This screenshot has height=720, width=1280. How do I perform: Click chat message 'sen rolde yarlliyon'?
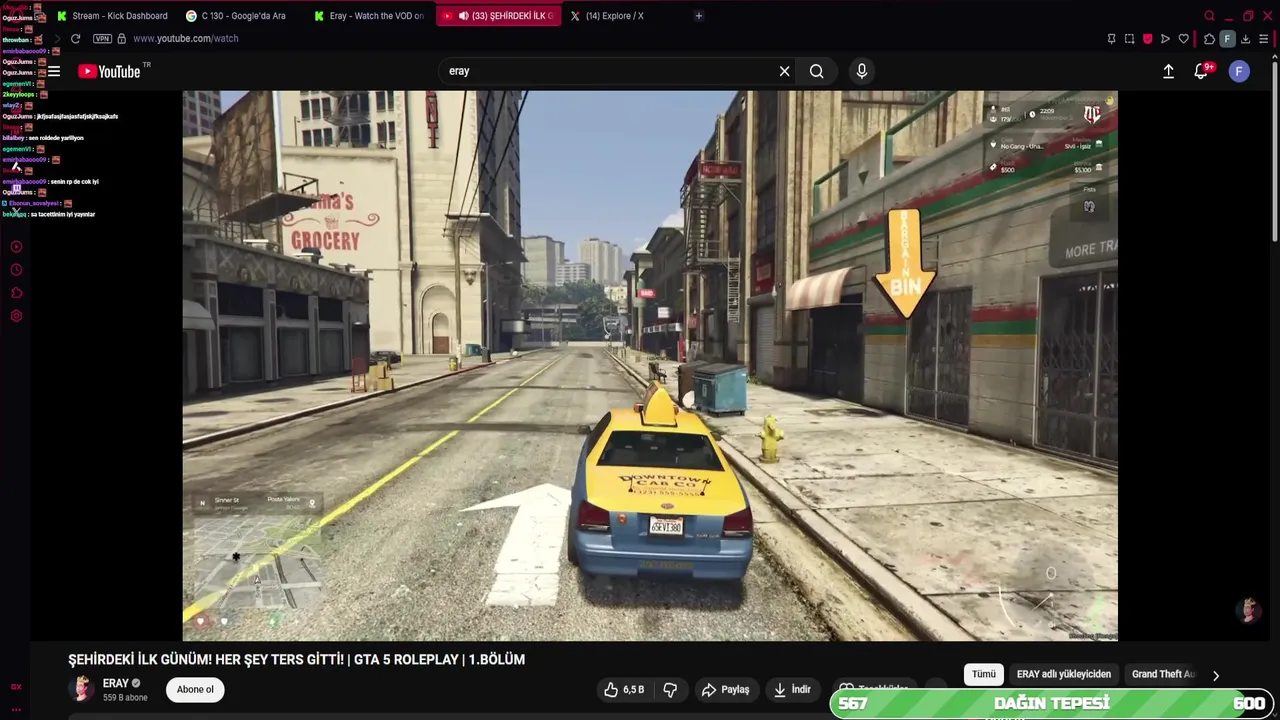pos(56,138)
